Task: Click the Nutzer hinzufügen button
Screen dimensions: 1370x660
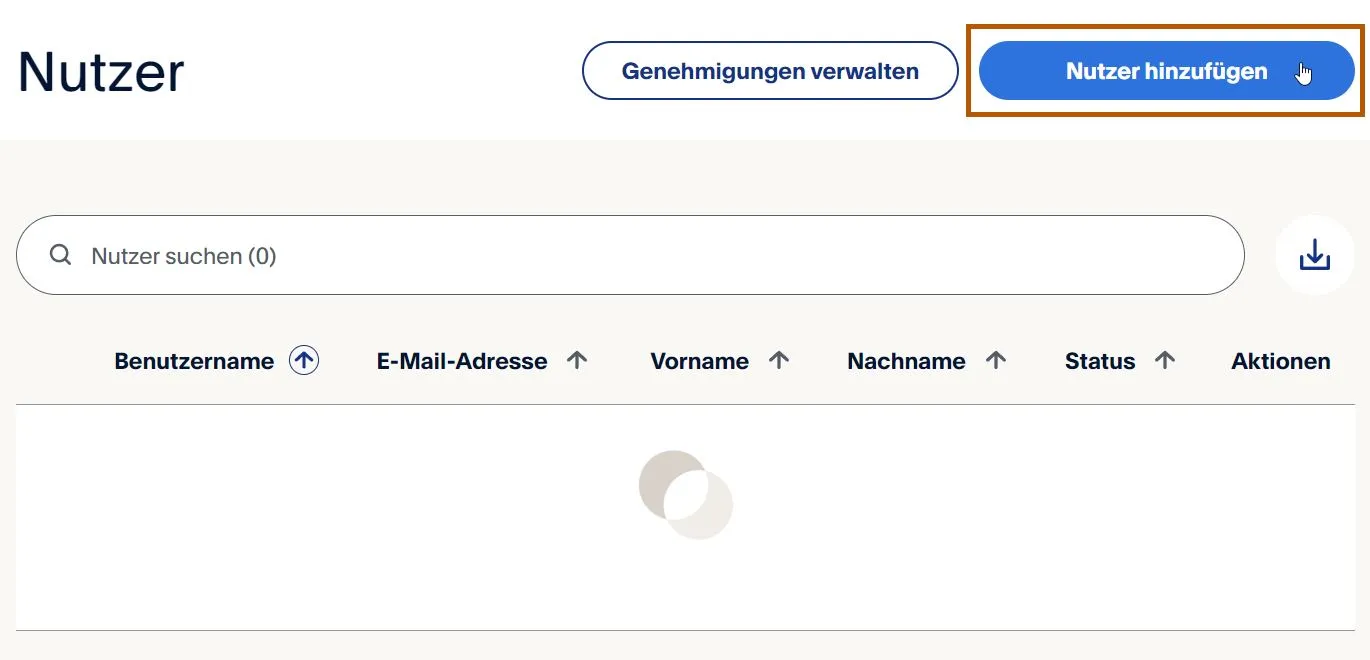Action: [1166, 70]
